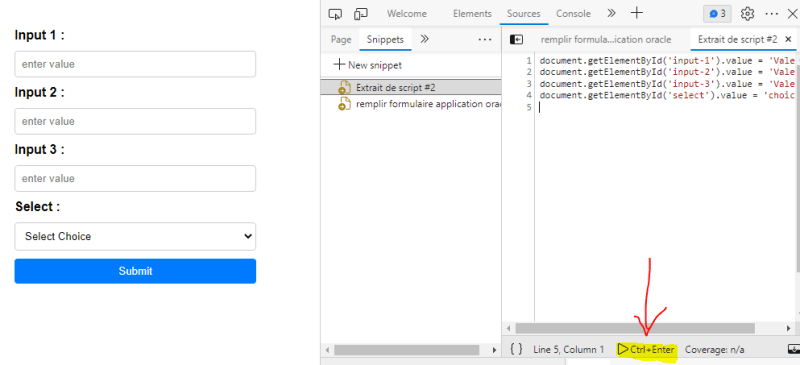800x365 pixels.
Task: Open DevTools settings gear
Action: pos(747,14)
